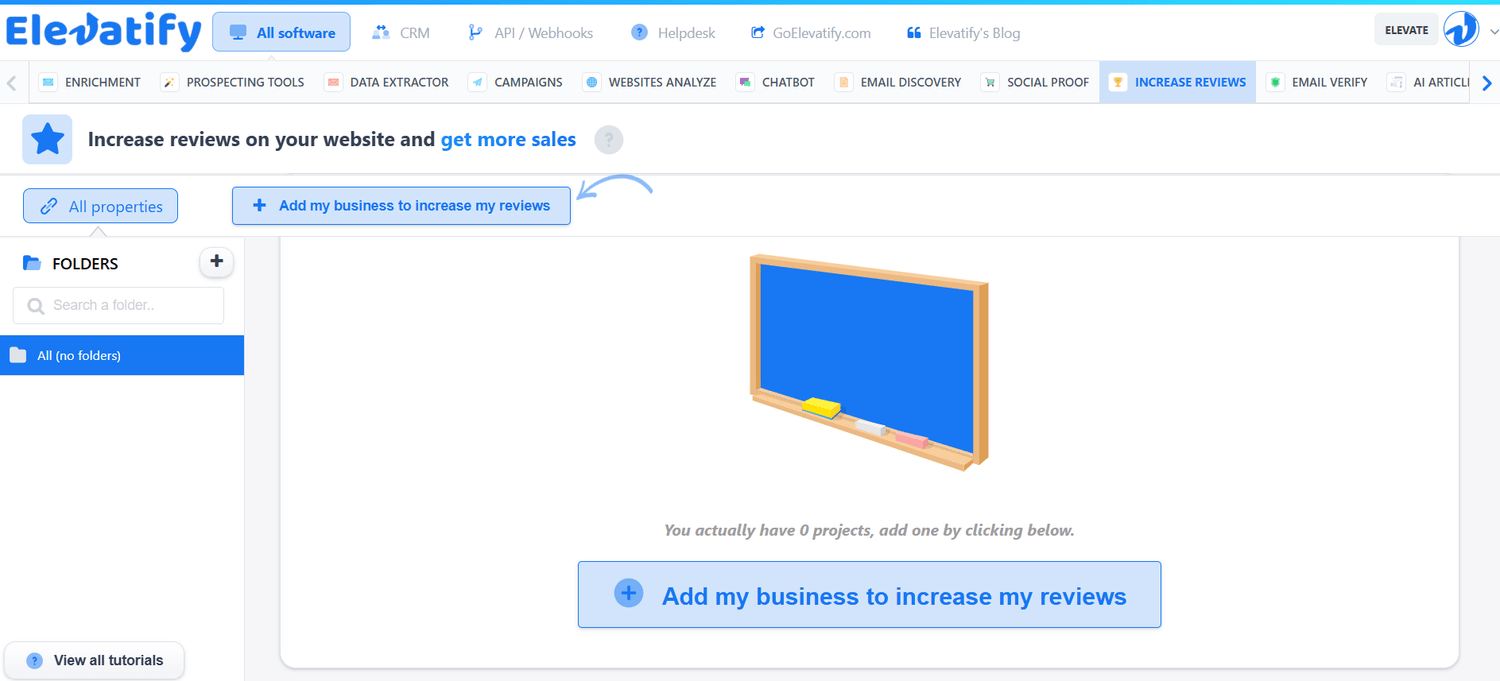Screen dimensions: 1500x681
Task: Open View all tutorials
Action: (95, 660)
